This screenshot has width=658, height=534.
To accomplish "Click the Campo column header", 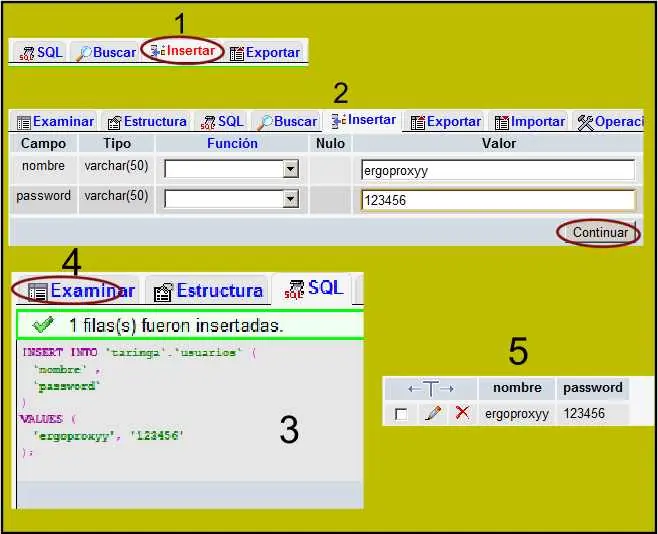I will tap(43, 143).
